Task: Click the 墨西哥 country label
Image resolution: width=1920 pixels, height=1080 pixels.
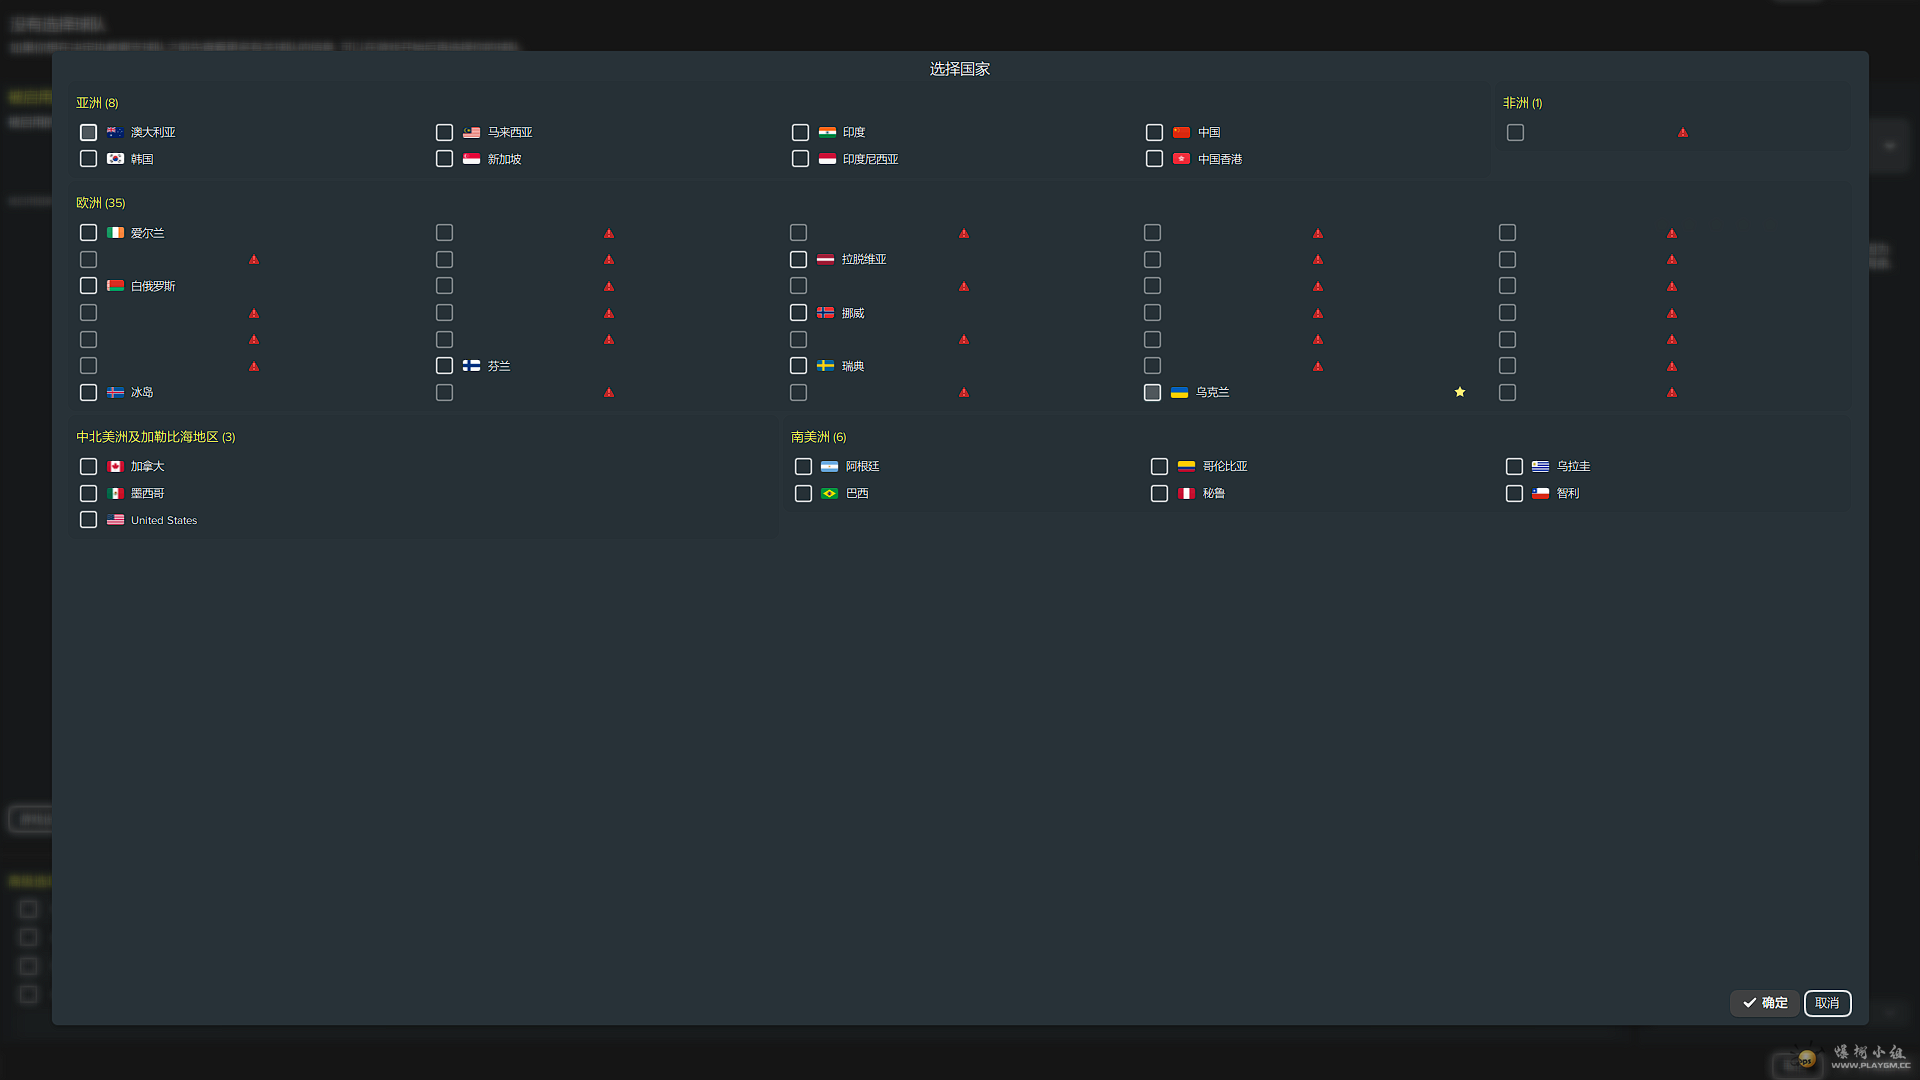Action: 147,494
